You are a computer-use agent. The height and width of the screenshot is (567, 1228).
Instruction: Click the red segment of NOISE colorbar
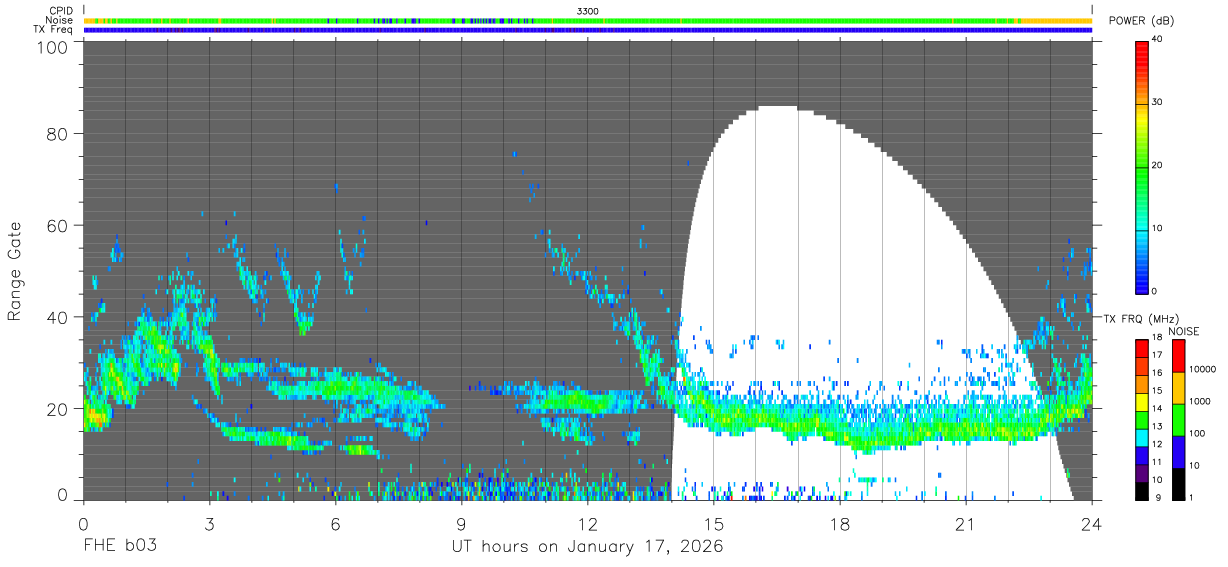[1178, 355]
